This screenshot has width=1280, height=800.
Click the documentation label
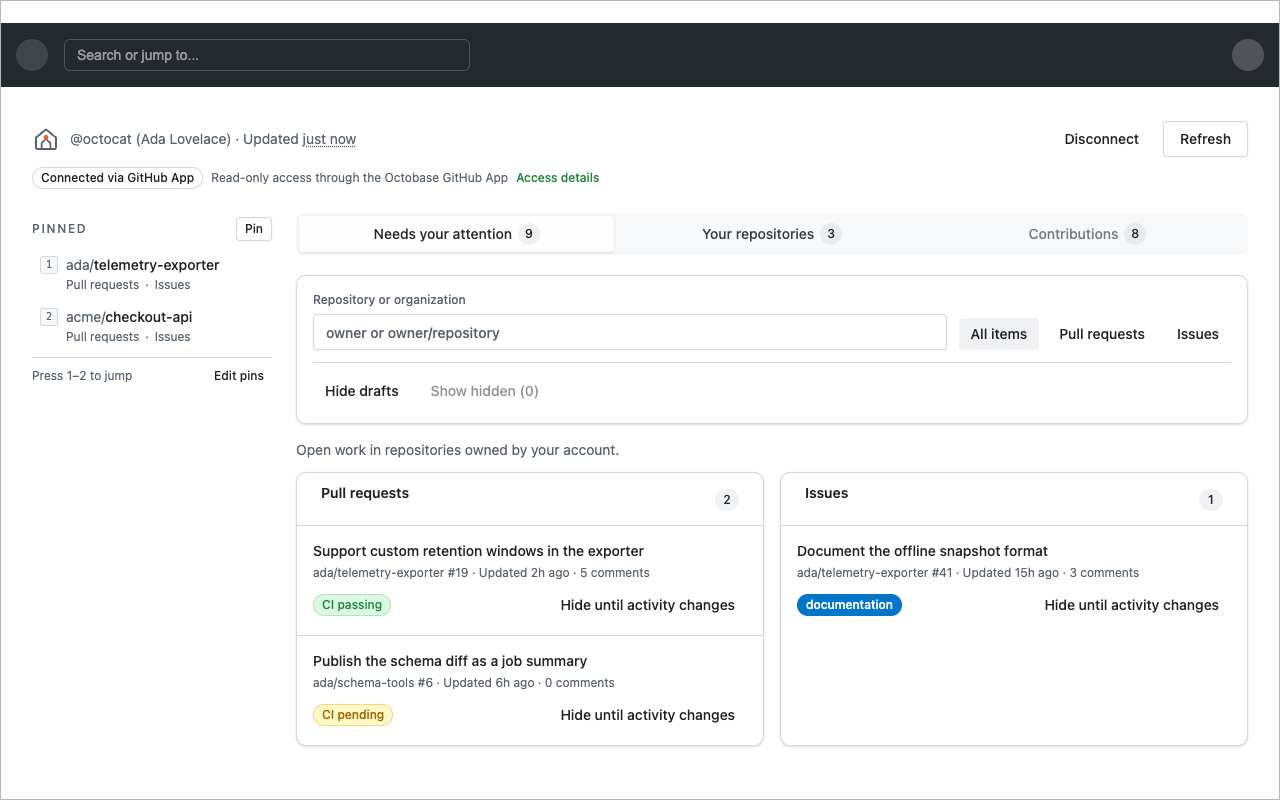coord(849,605)
